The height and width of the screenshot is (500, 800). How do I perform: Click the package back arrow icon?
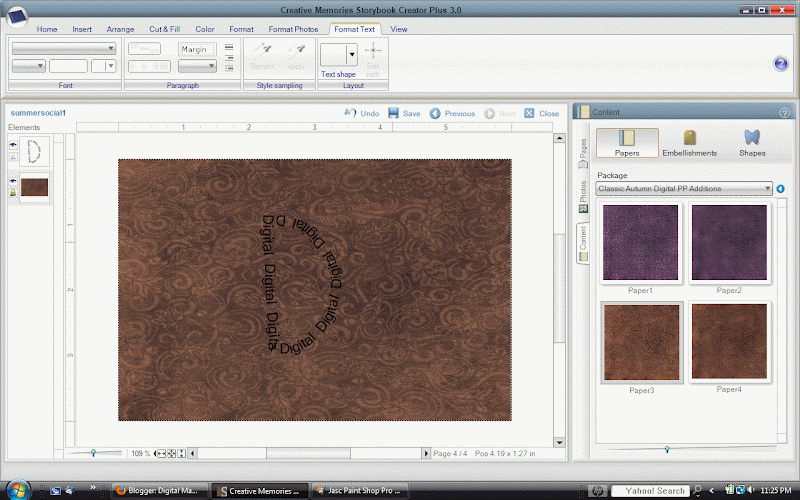[x=780, y=188]
